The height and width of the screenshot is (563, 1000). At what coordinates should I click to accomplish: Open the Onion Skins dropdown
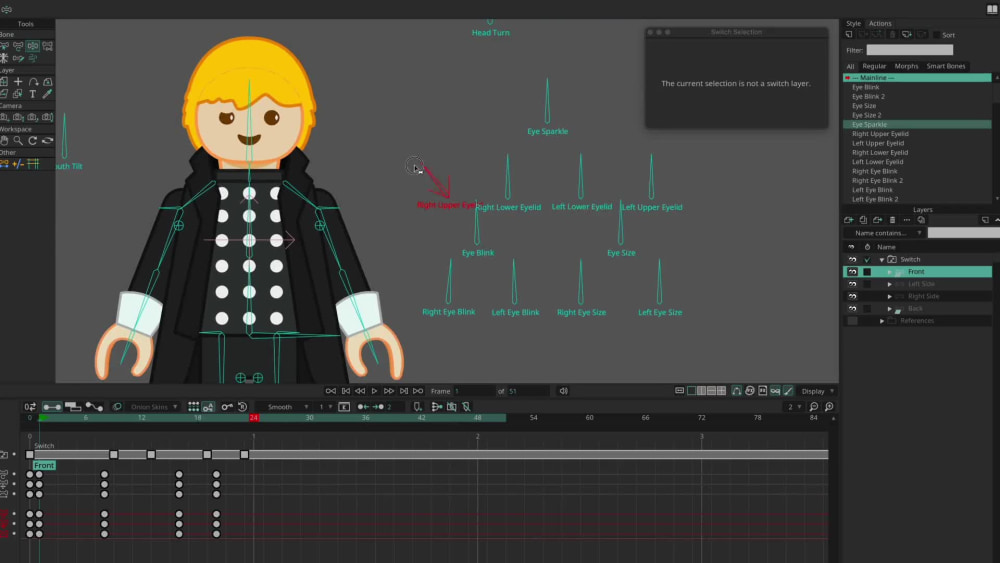[x=154, y=407]
